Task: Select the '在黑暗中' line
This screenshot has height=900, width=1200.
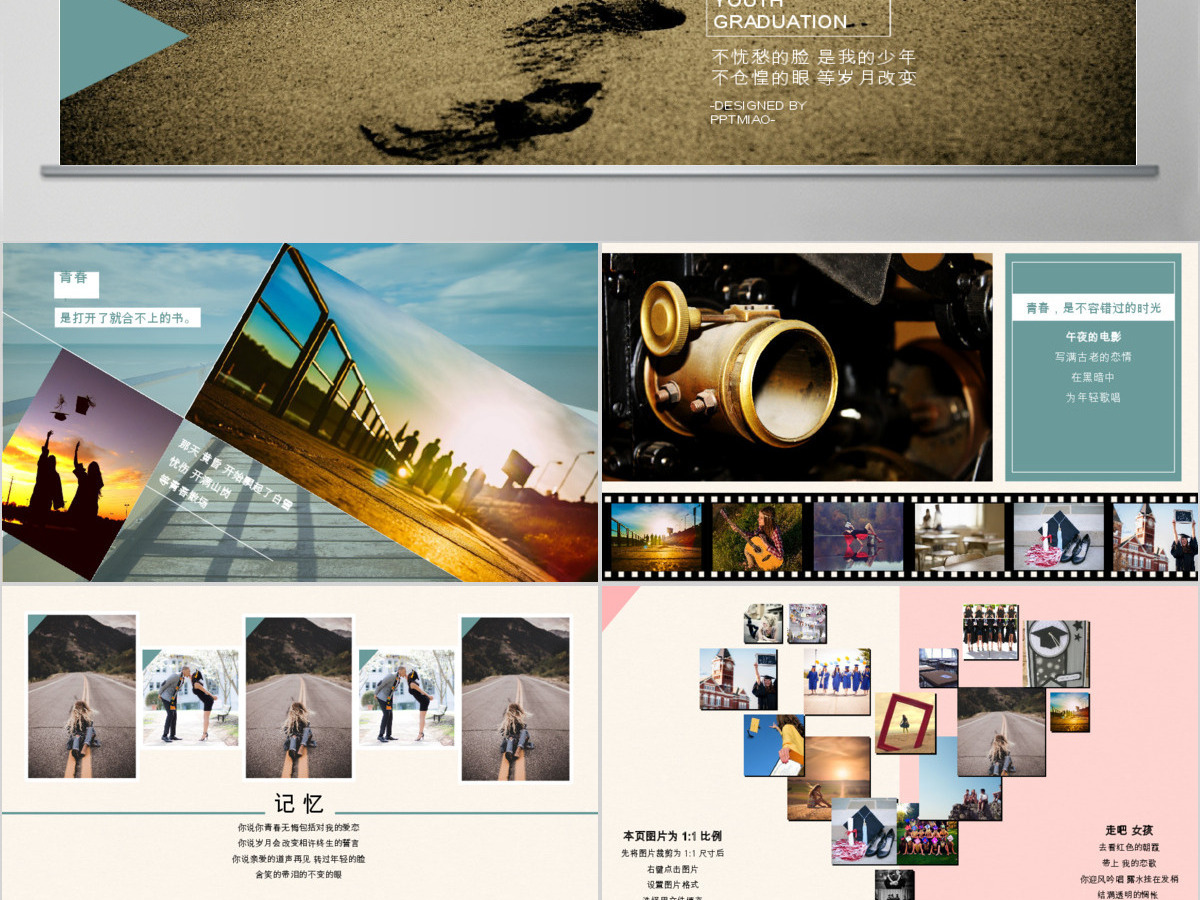Action: [1093, 377]
